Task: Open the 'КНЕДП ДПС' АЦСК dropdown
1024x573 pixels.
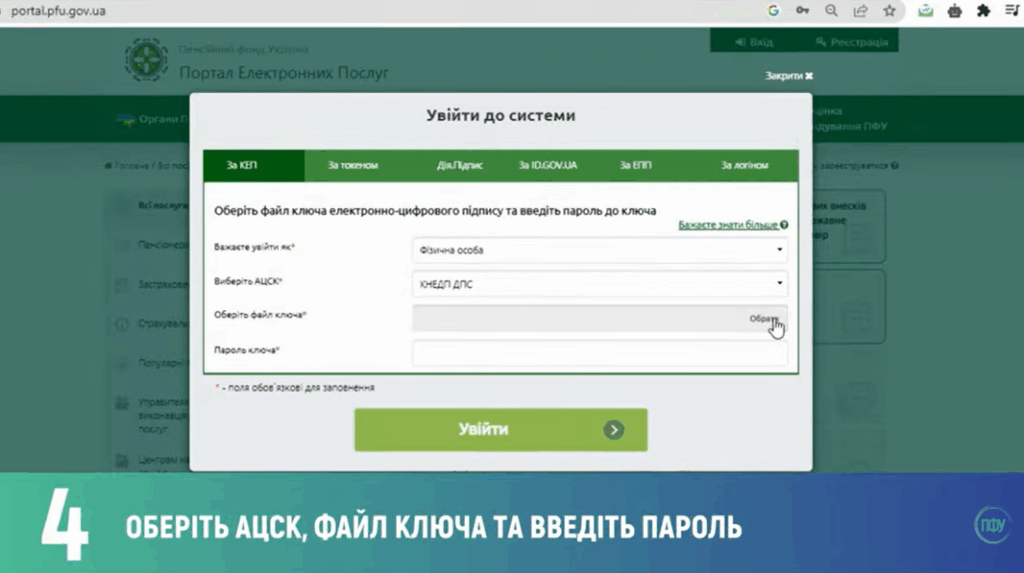Action: click(599, 284)
